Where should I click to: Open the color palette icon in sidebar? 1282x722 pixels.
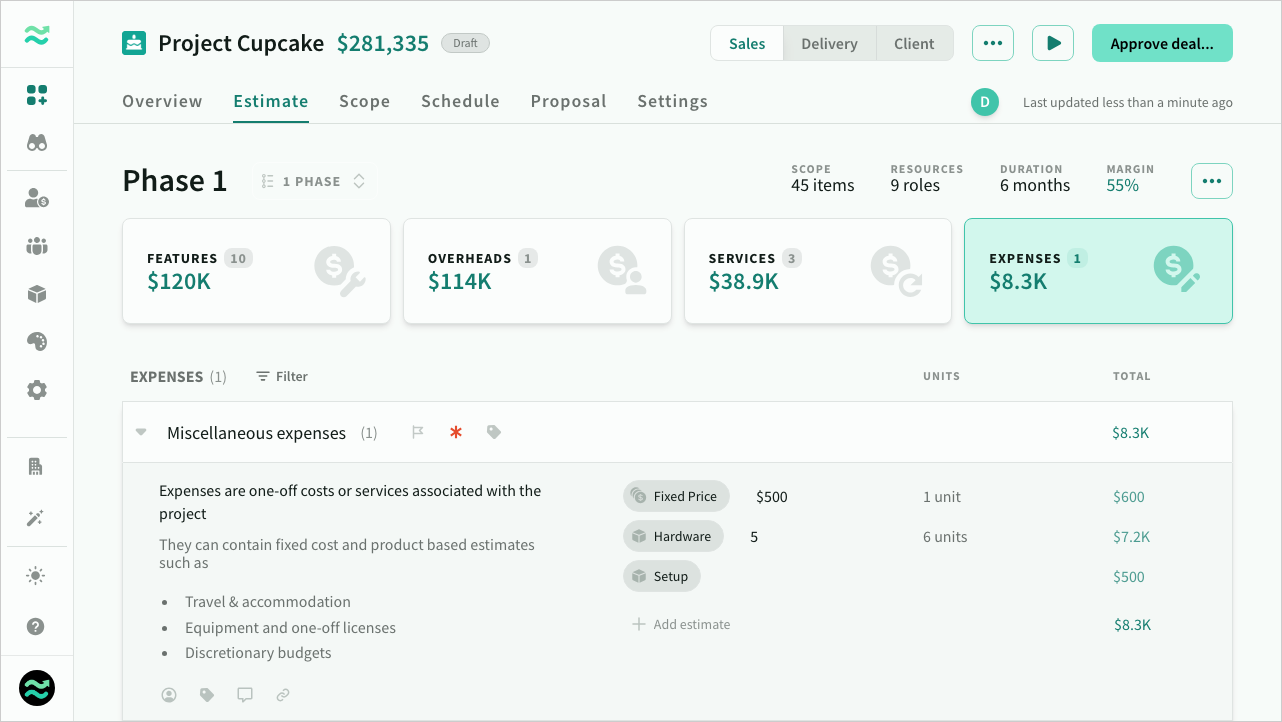tap(37, 342)
